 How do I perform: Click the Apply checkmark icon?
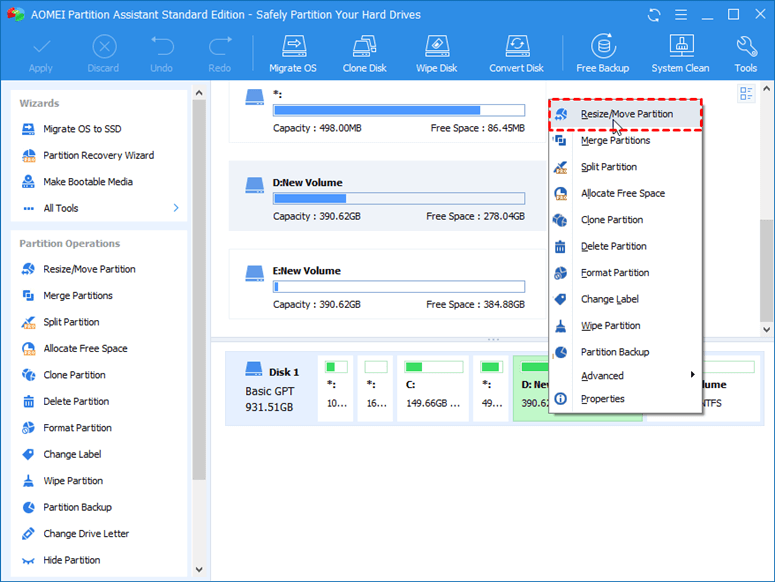[x=41, y=47]
